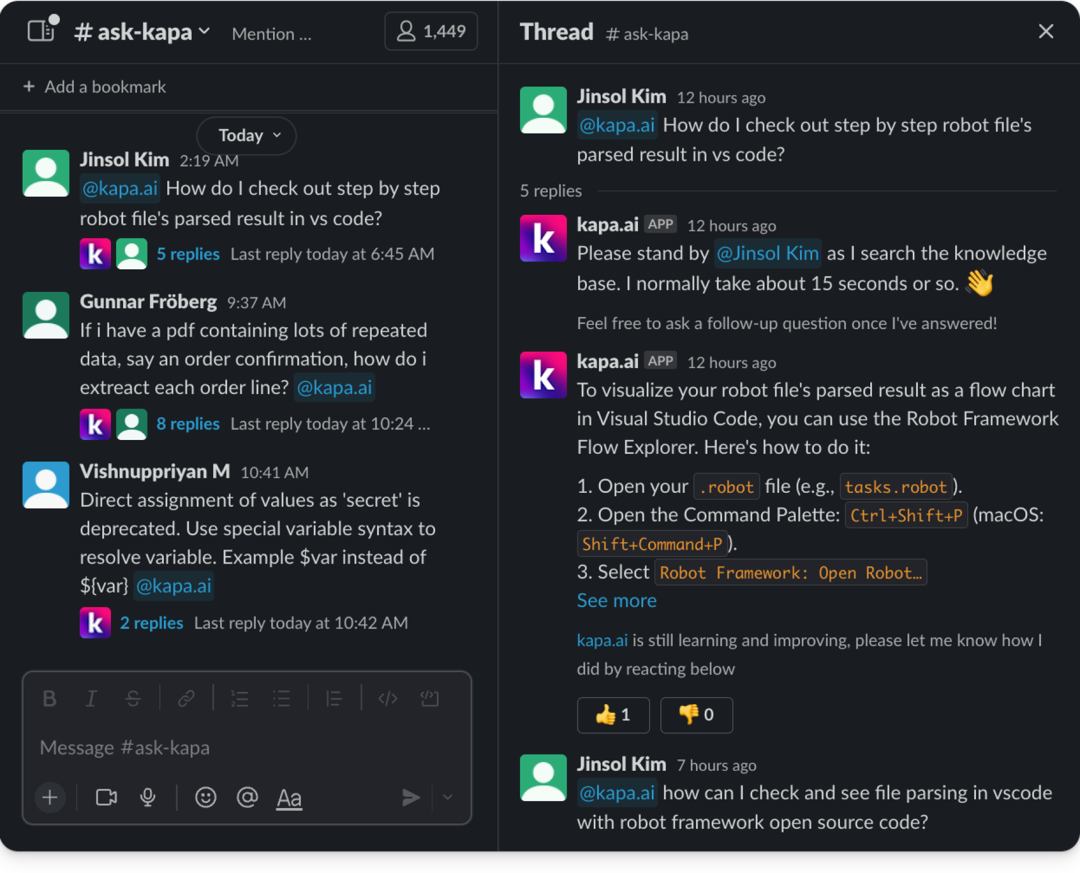Viewport: 1080px width, 873px height.
Task: React with thumbs up on kapa.ai answer
Action: [x=613, y=715]
